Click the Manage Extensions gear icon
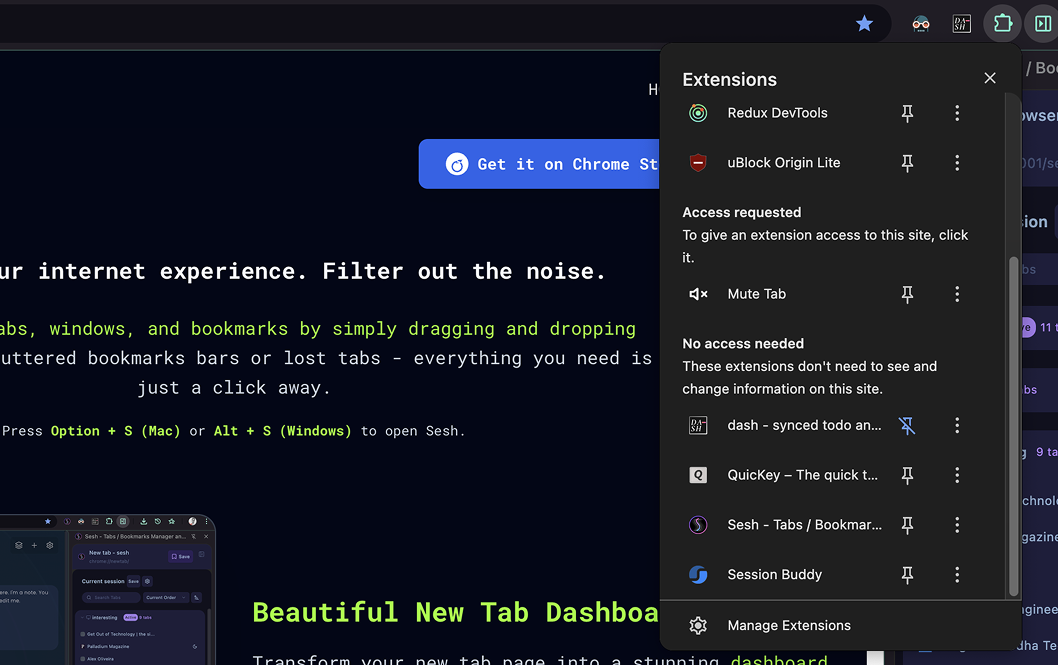Image resolution: width=1058 pixels, height=665 pixels. click(698, 626)
